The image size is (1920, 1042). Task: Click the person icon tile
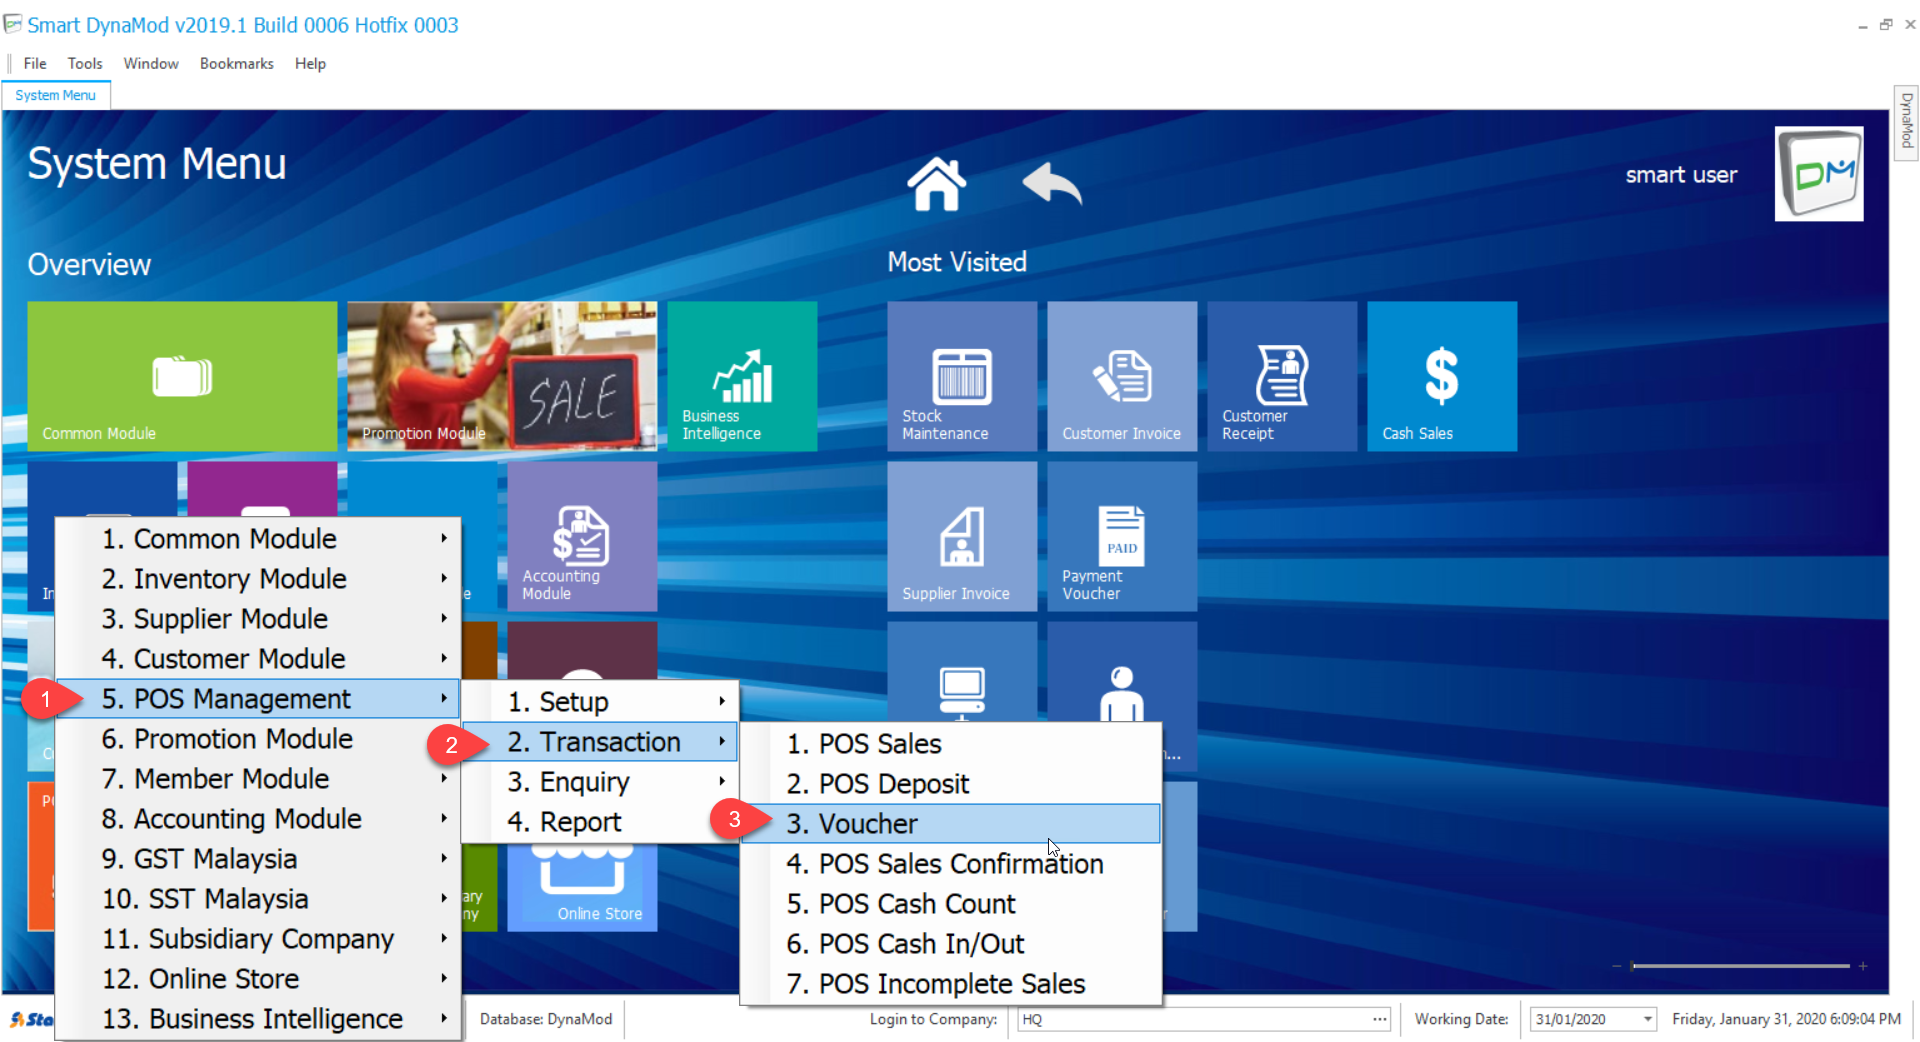1122,672
